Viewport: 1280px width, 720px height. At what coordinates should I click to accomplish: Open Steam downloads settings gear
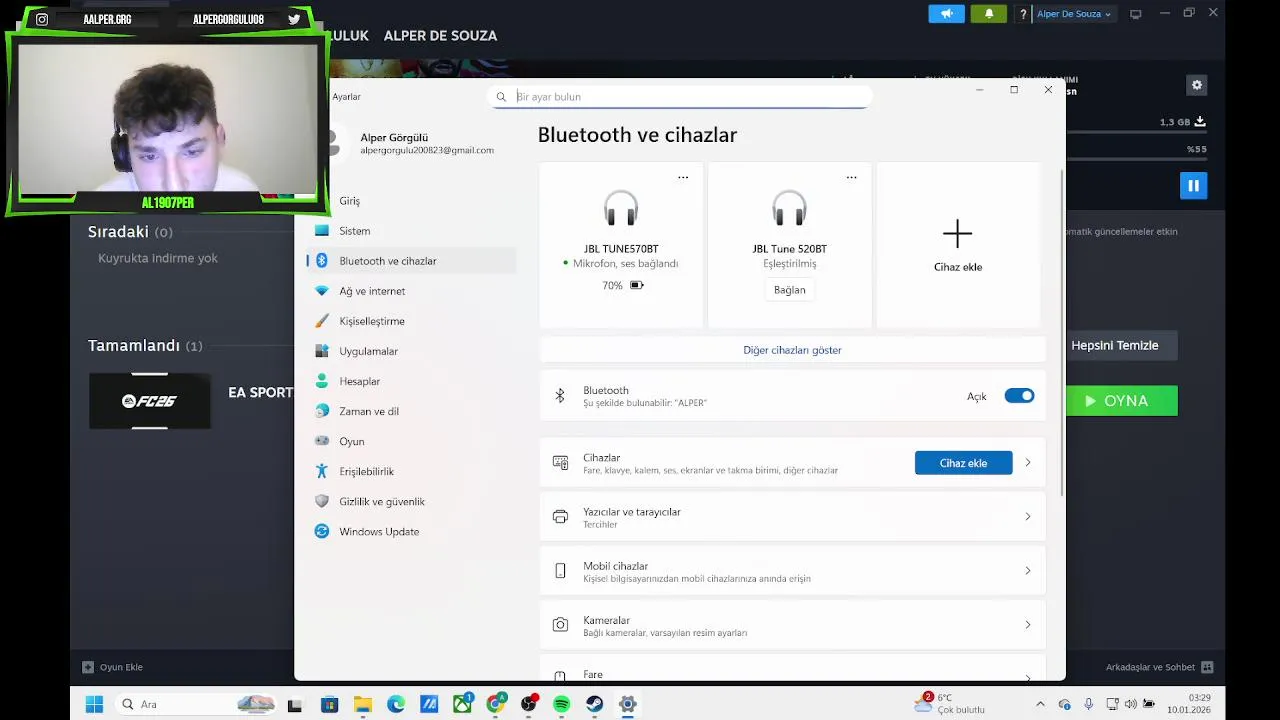coord(1197,85)
